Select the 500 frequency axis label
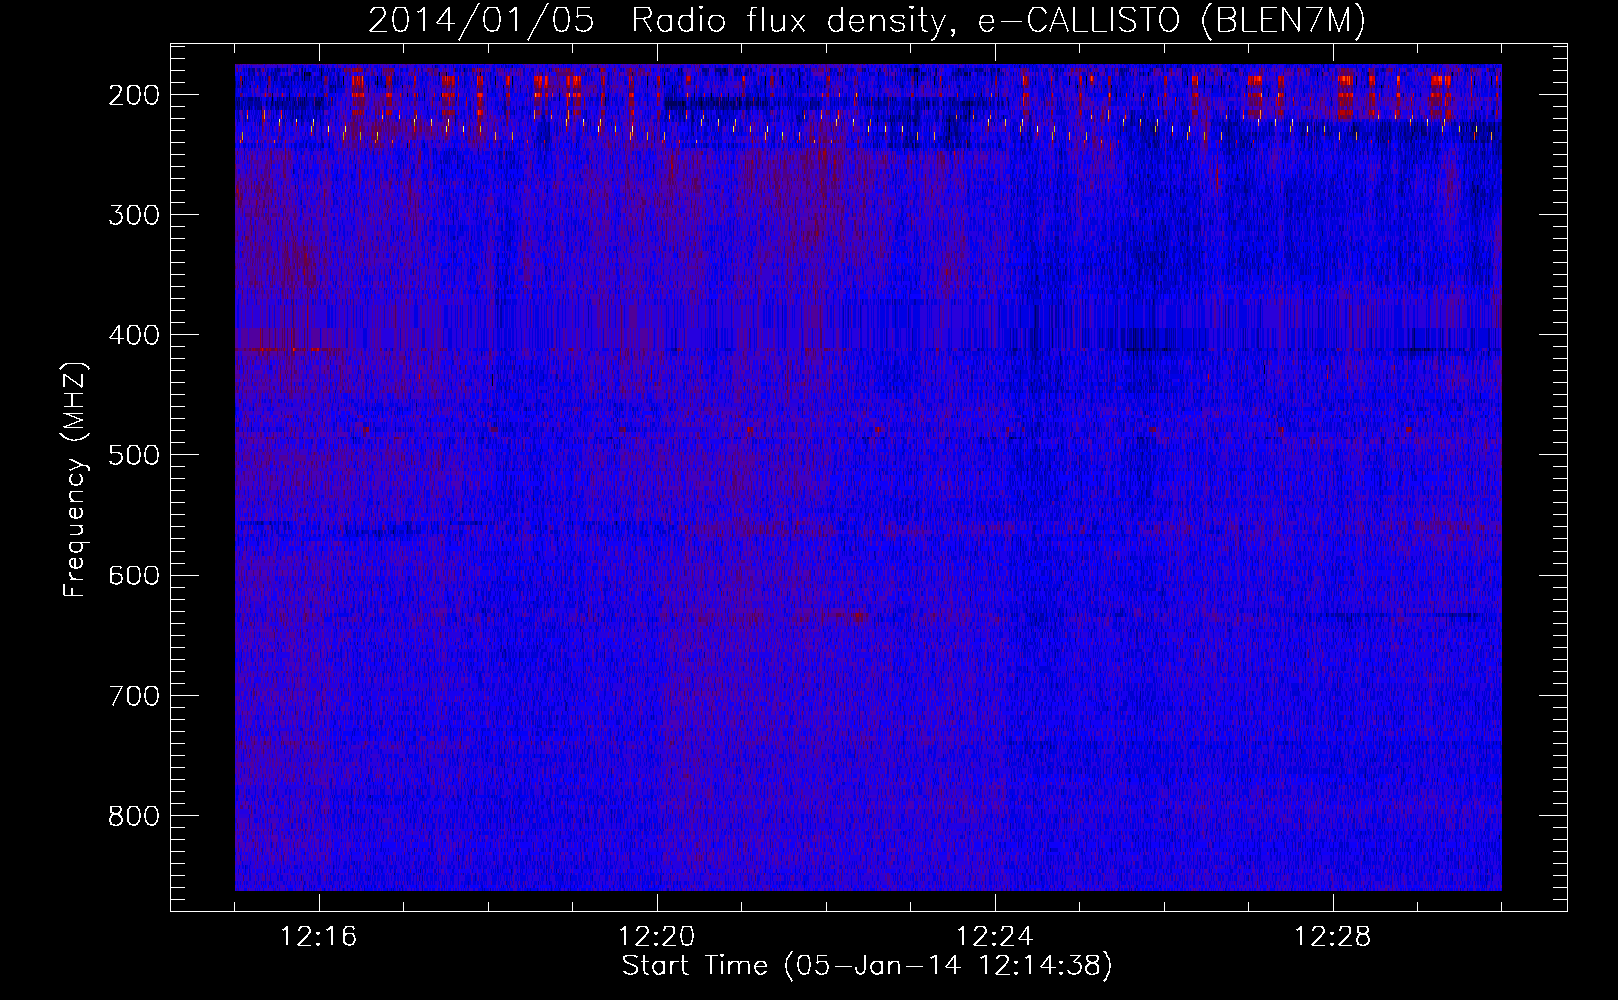1618x1000 pixels. 134,455
